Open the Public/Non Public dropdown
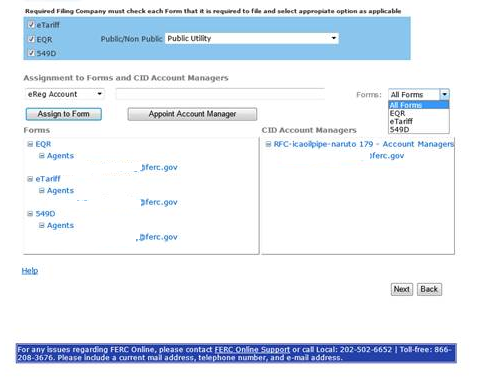Screen dimensions: 479x378 (252, 38)
